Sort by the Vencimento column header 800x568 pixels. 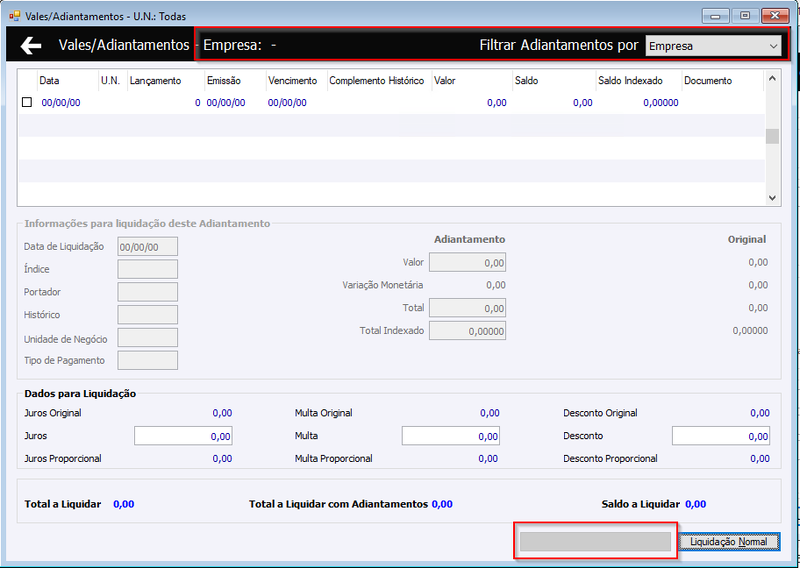point(292,81)
